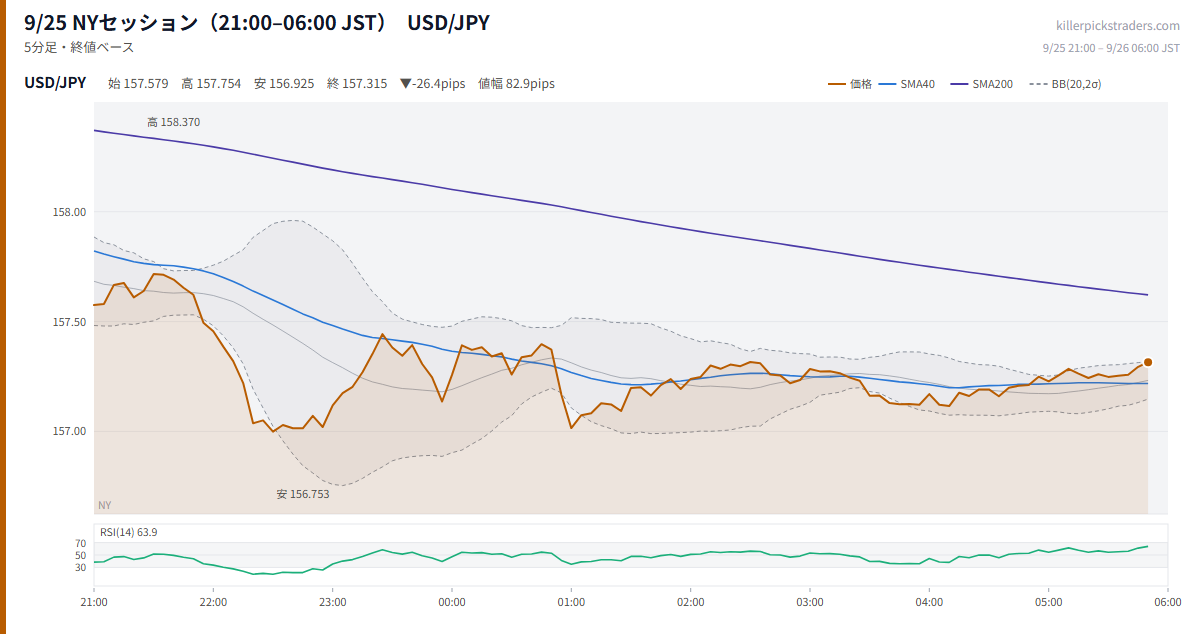Click the 値幅 82.9pips range value

pos(516,84)
